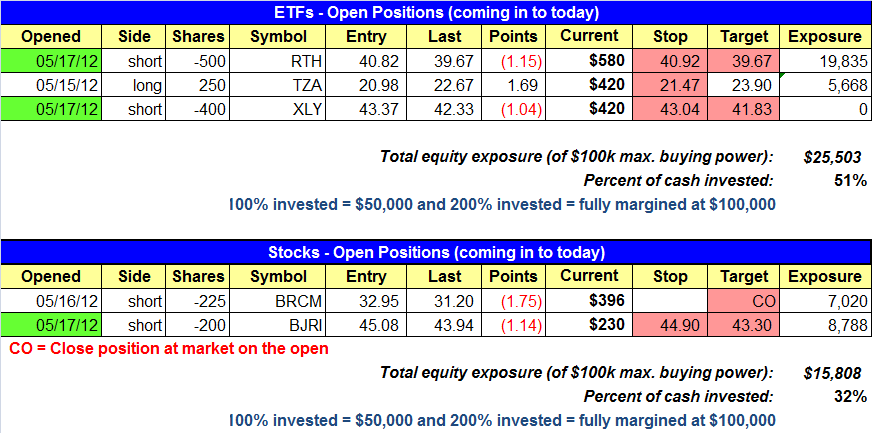Screen dimensions: 872x433
Task: Click the BJRI symbol cell
Action: tap(277, 325)
